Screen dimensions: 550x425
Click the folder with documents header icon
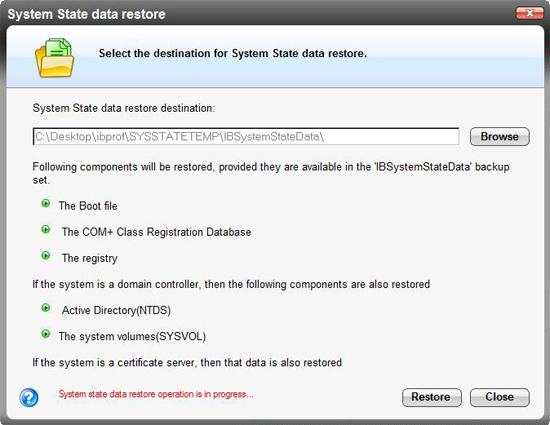pos(54,58)
